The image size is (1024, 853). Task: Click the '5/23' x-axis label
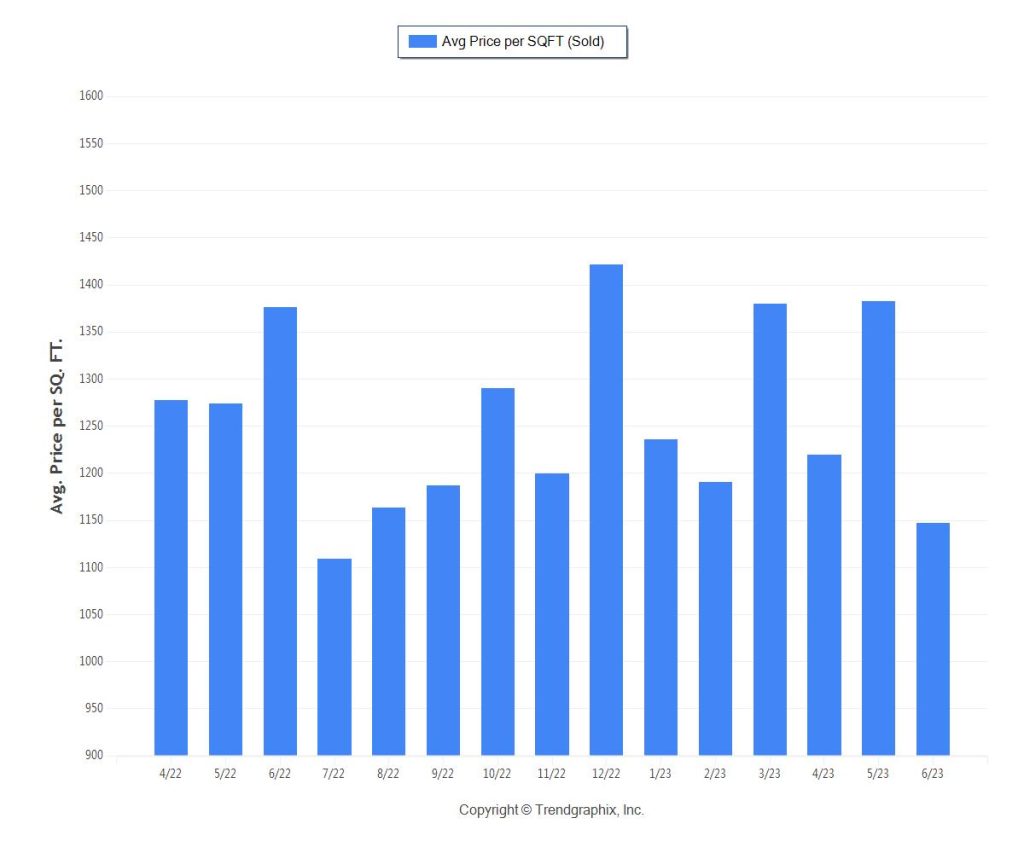pos(878,773)
